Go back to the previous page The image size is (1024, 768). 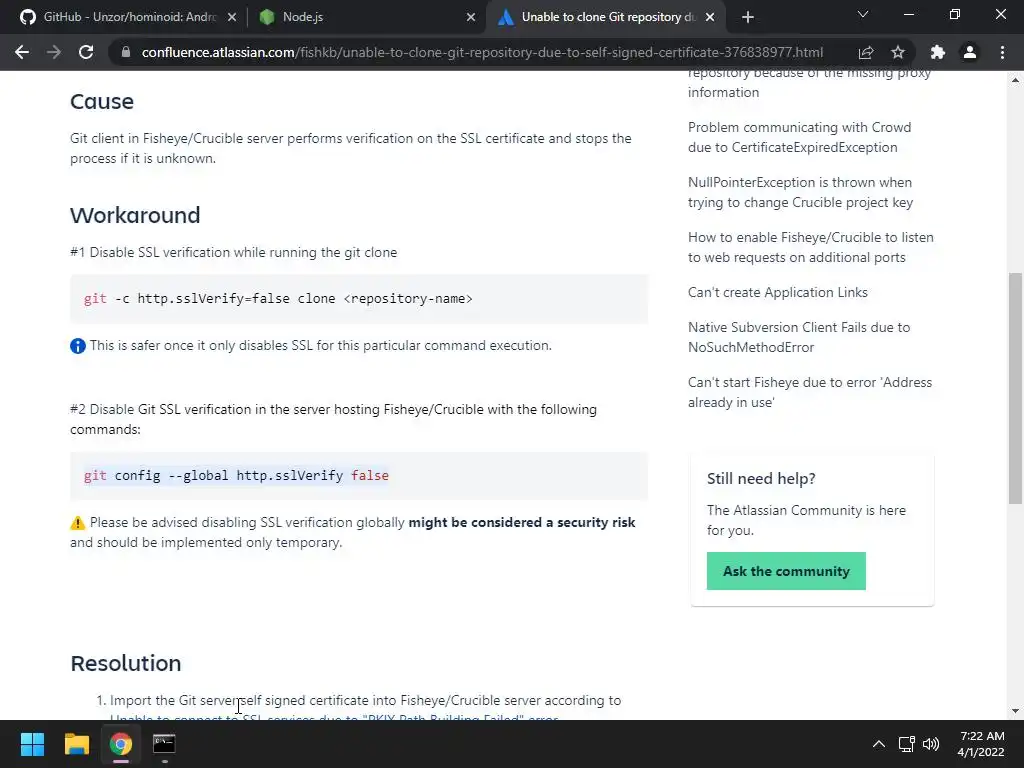(x=22, y=52)
